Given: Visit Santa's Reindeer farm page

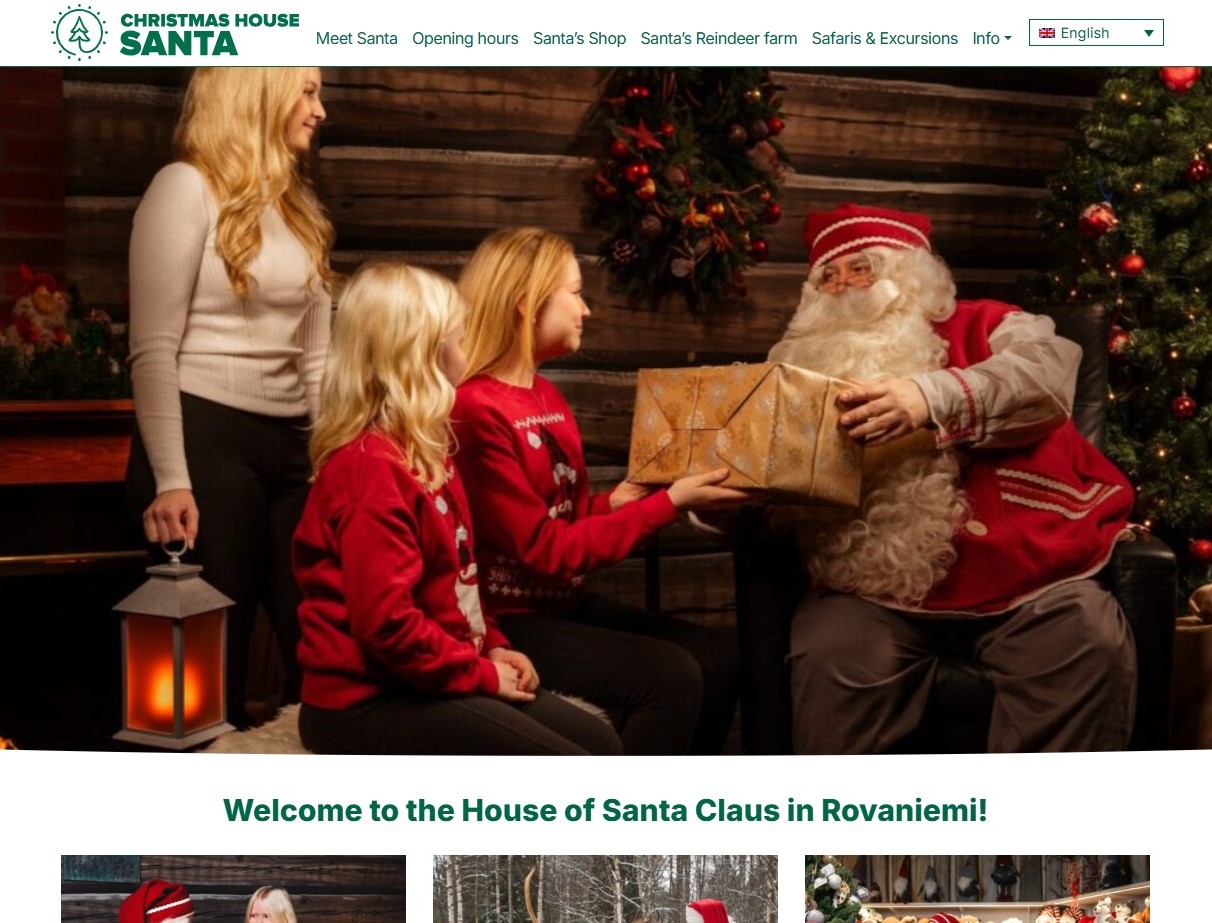Looking at the screenshot, I should tap(718, 38).
